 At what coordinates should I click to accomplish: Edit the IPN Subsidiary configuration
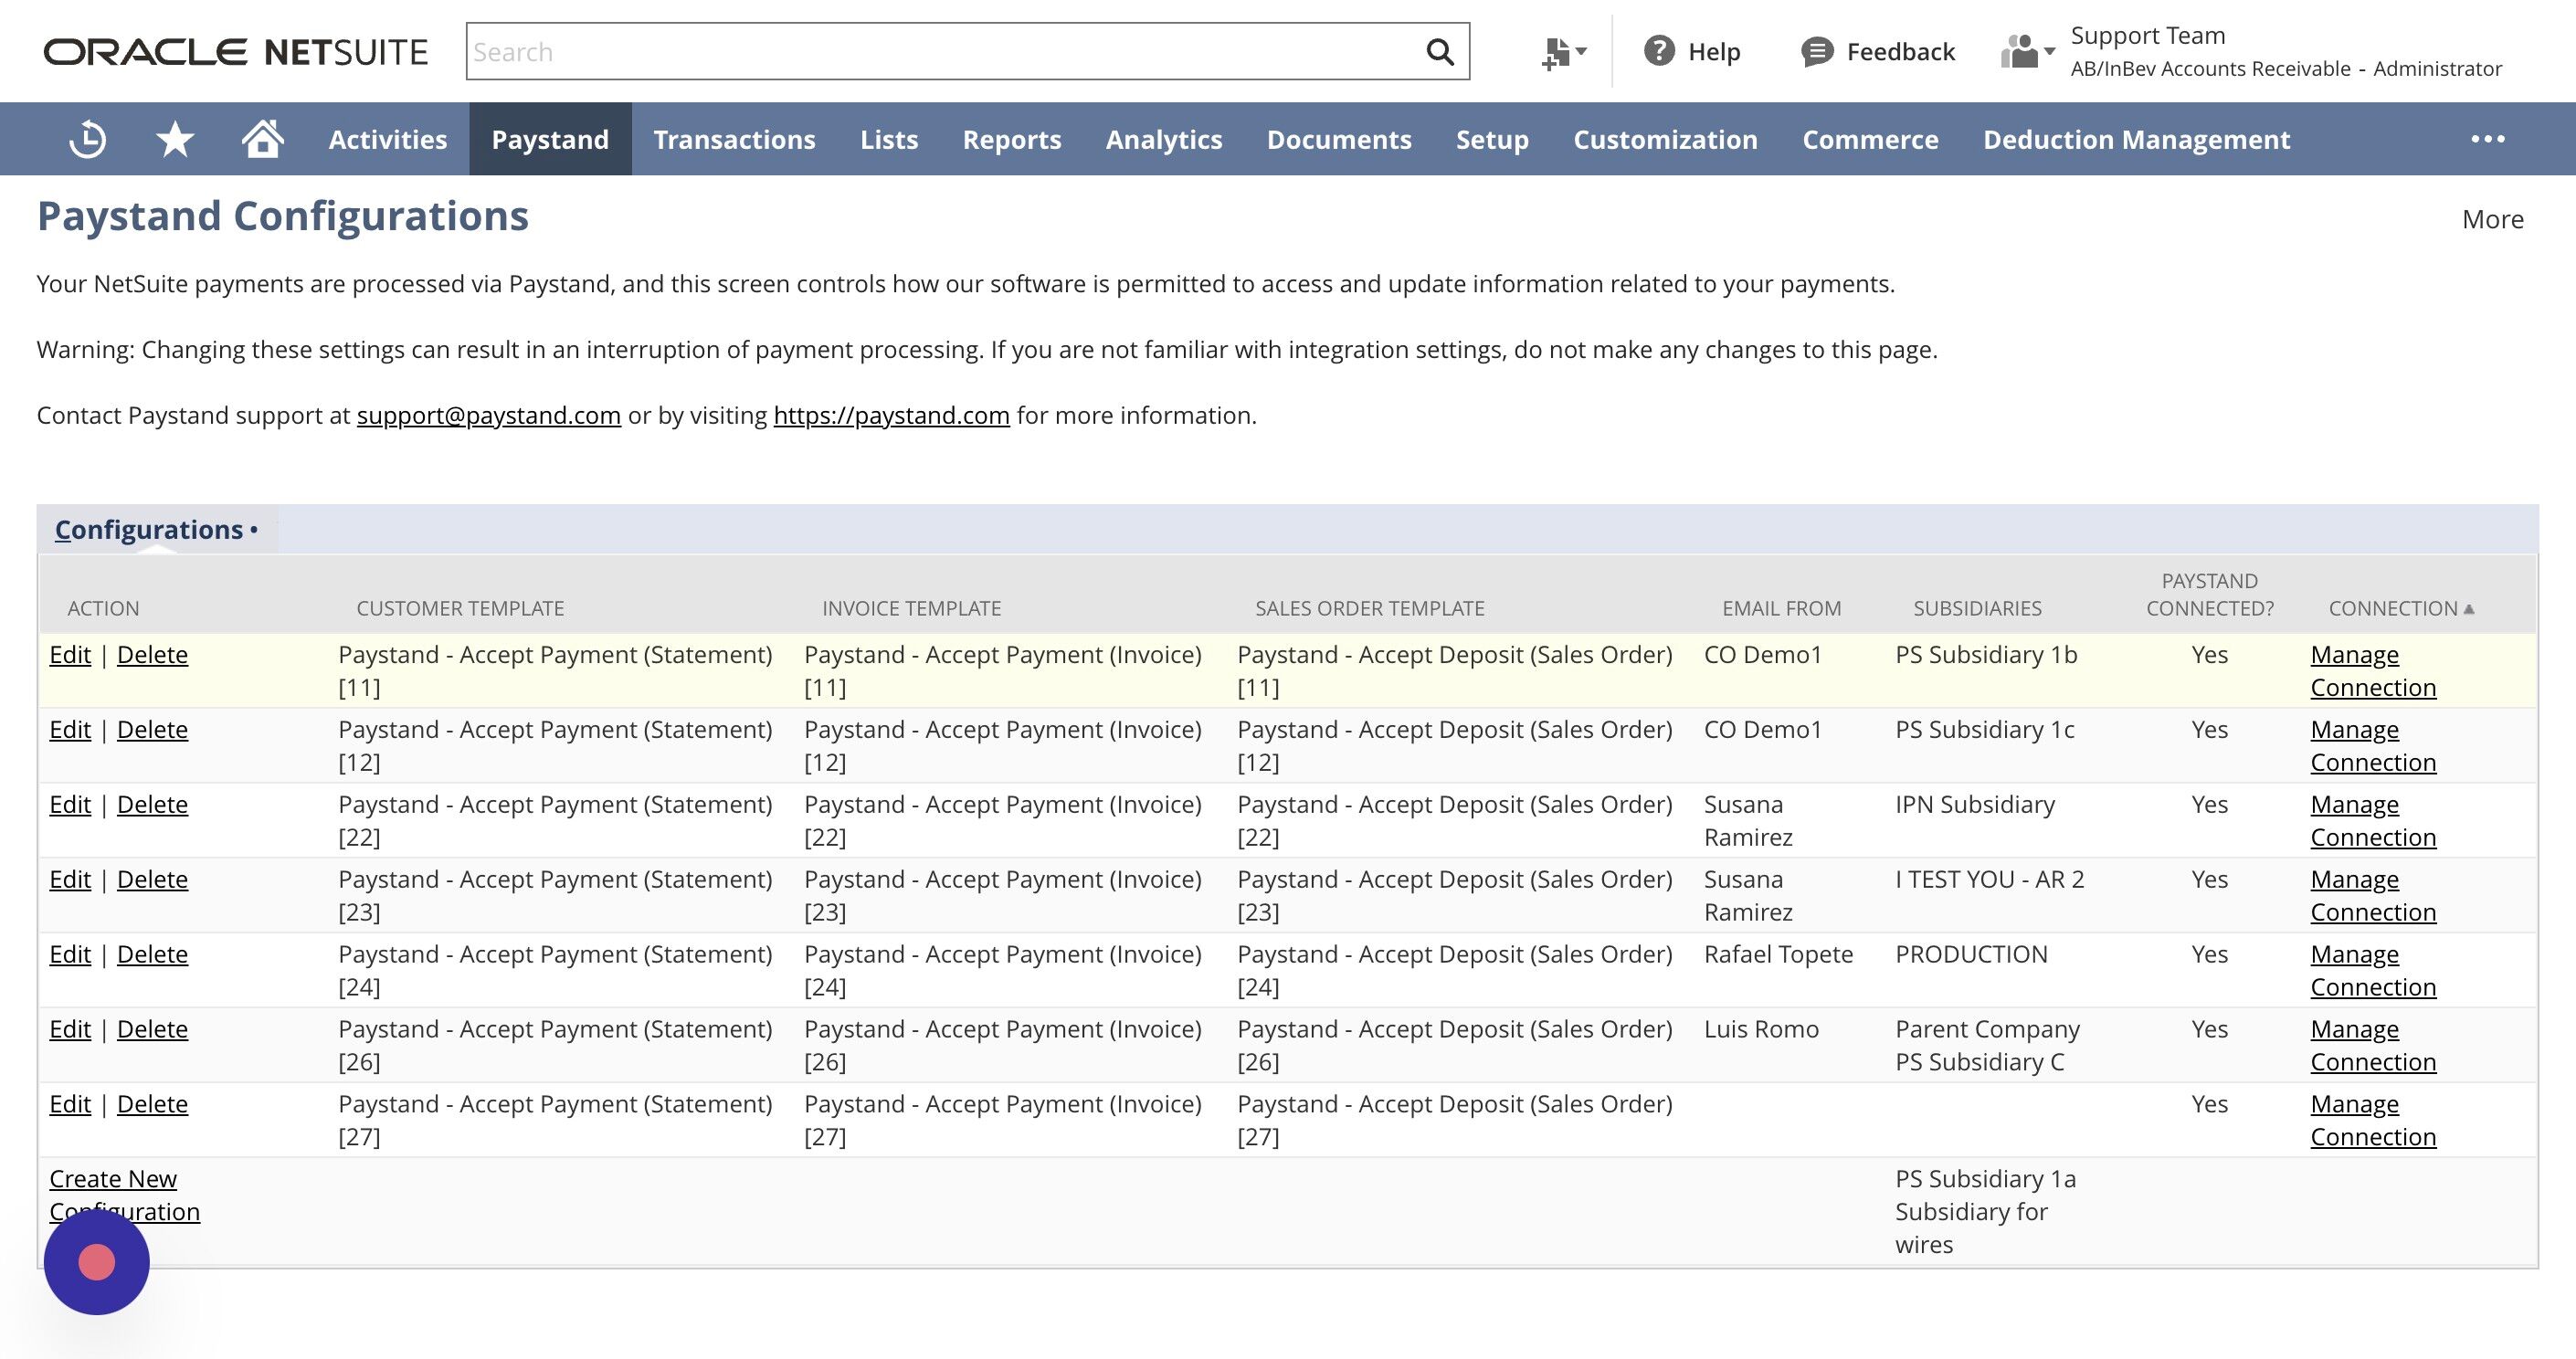tap(70, 804)
